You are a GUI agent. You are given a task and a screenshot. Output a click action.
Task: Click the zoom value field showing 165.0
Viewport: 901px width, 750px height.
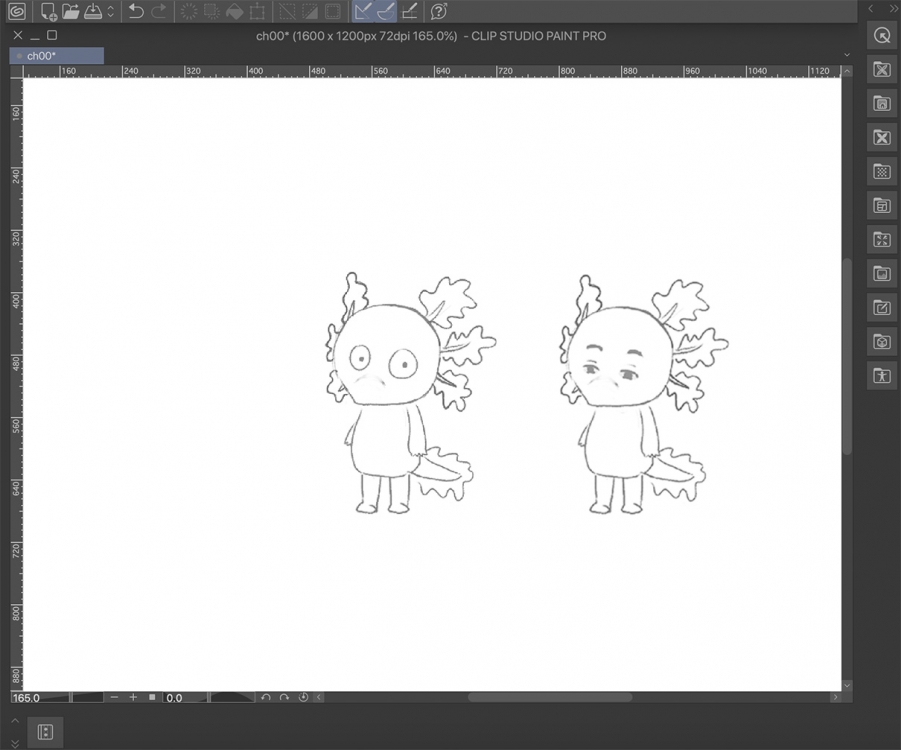[x=39, y=698]
